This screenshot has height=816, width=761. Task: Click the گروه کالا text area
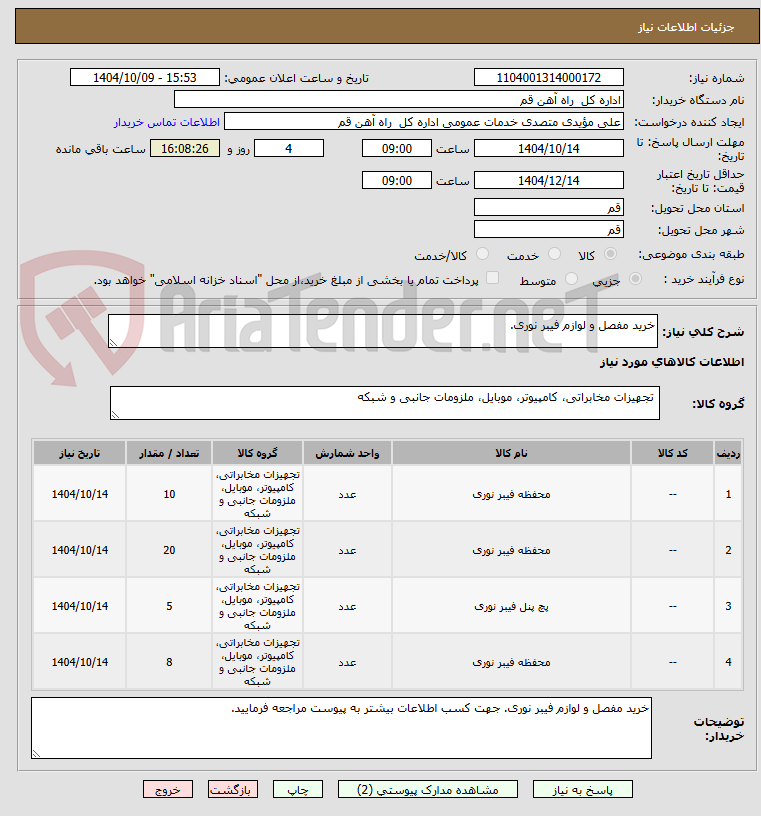click(385, 403)
